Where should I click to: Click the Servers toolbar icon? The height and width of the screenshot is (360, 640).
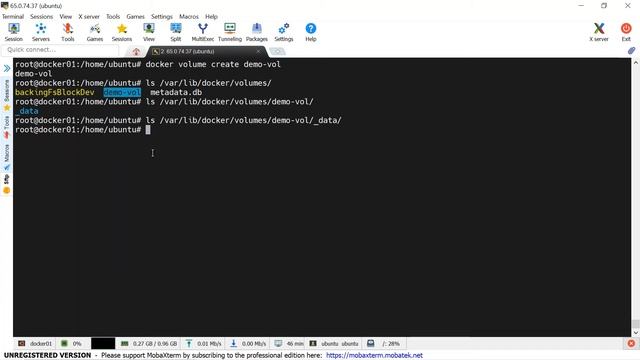tap(41, 32)
